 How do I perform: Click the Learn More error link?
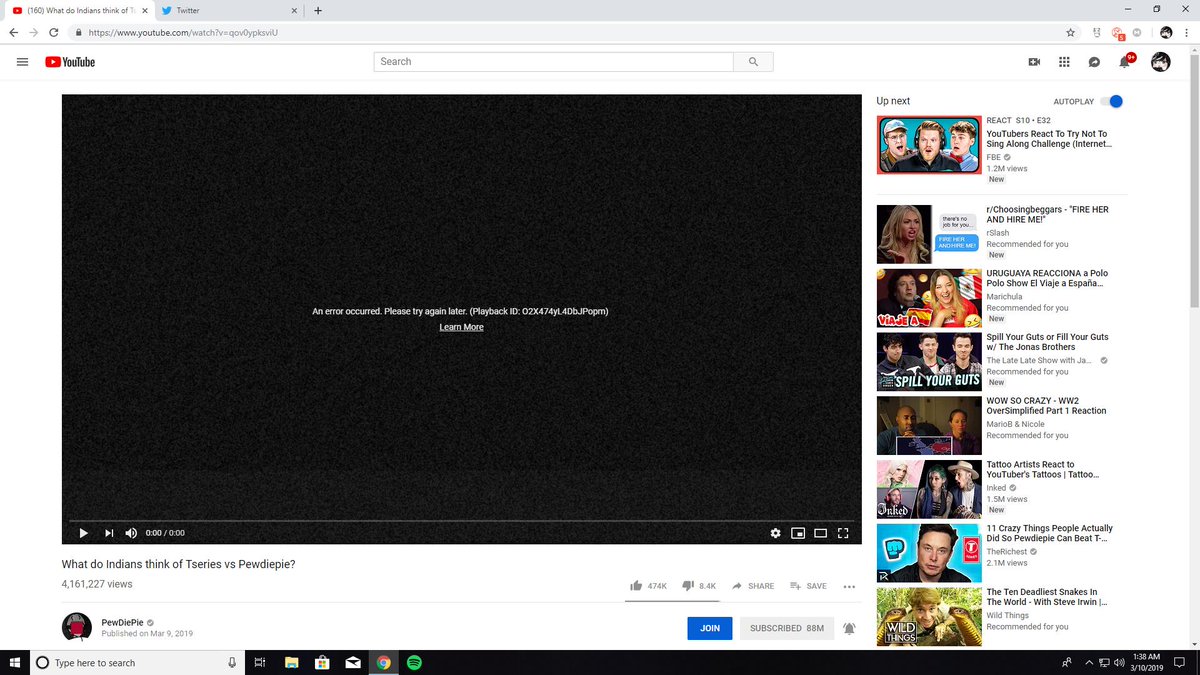[x=461, y=327]
